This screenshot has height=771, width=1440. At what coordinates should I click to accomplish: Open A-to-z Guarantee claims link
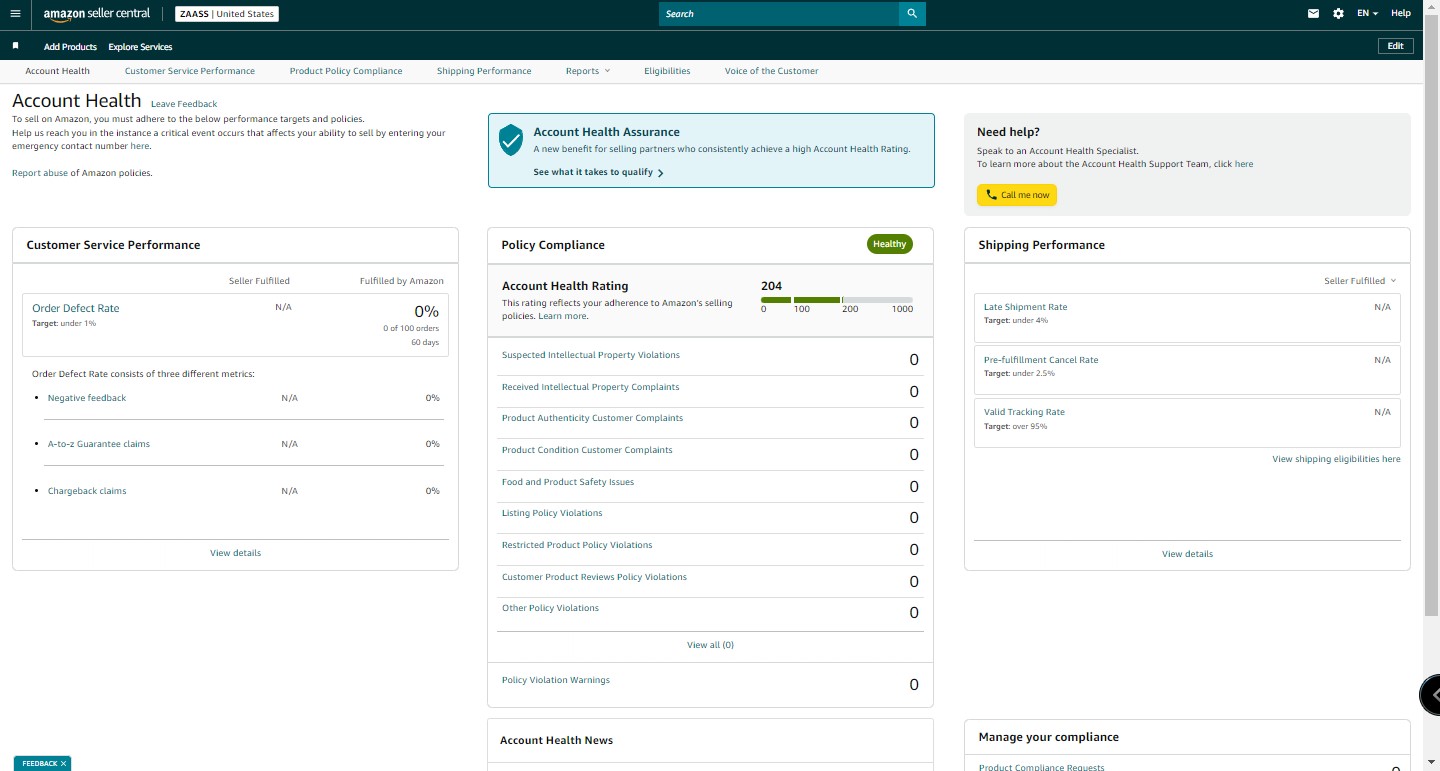(x=99, y=444)
